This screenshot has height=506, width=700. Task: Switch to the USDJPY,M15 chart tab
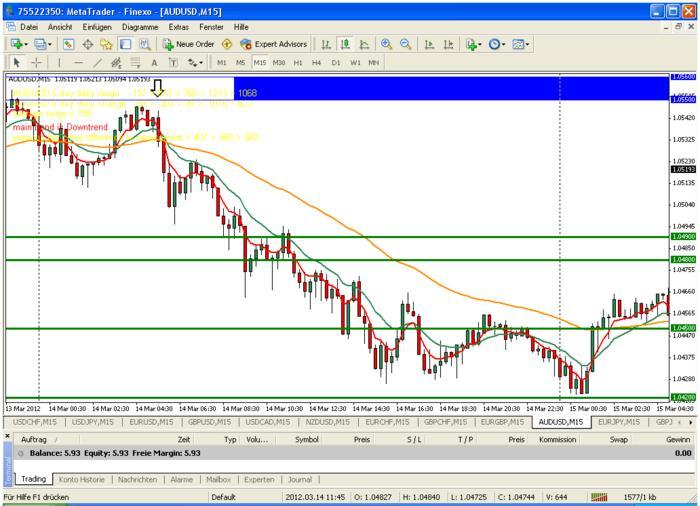click(x=92, y=422)
